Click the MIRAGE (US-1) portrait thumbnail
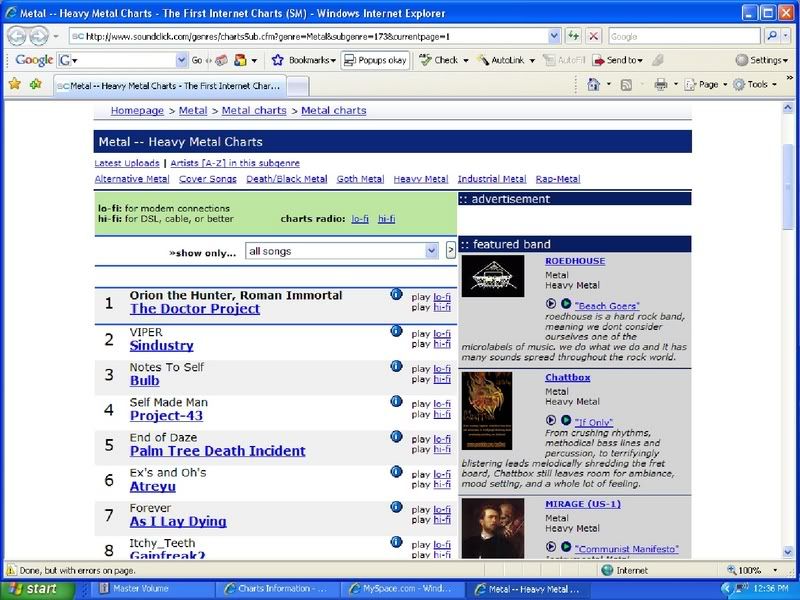 493,528
